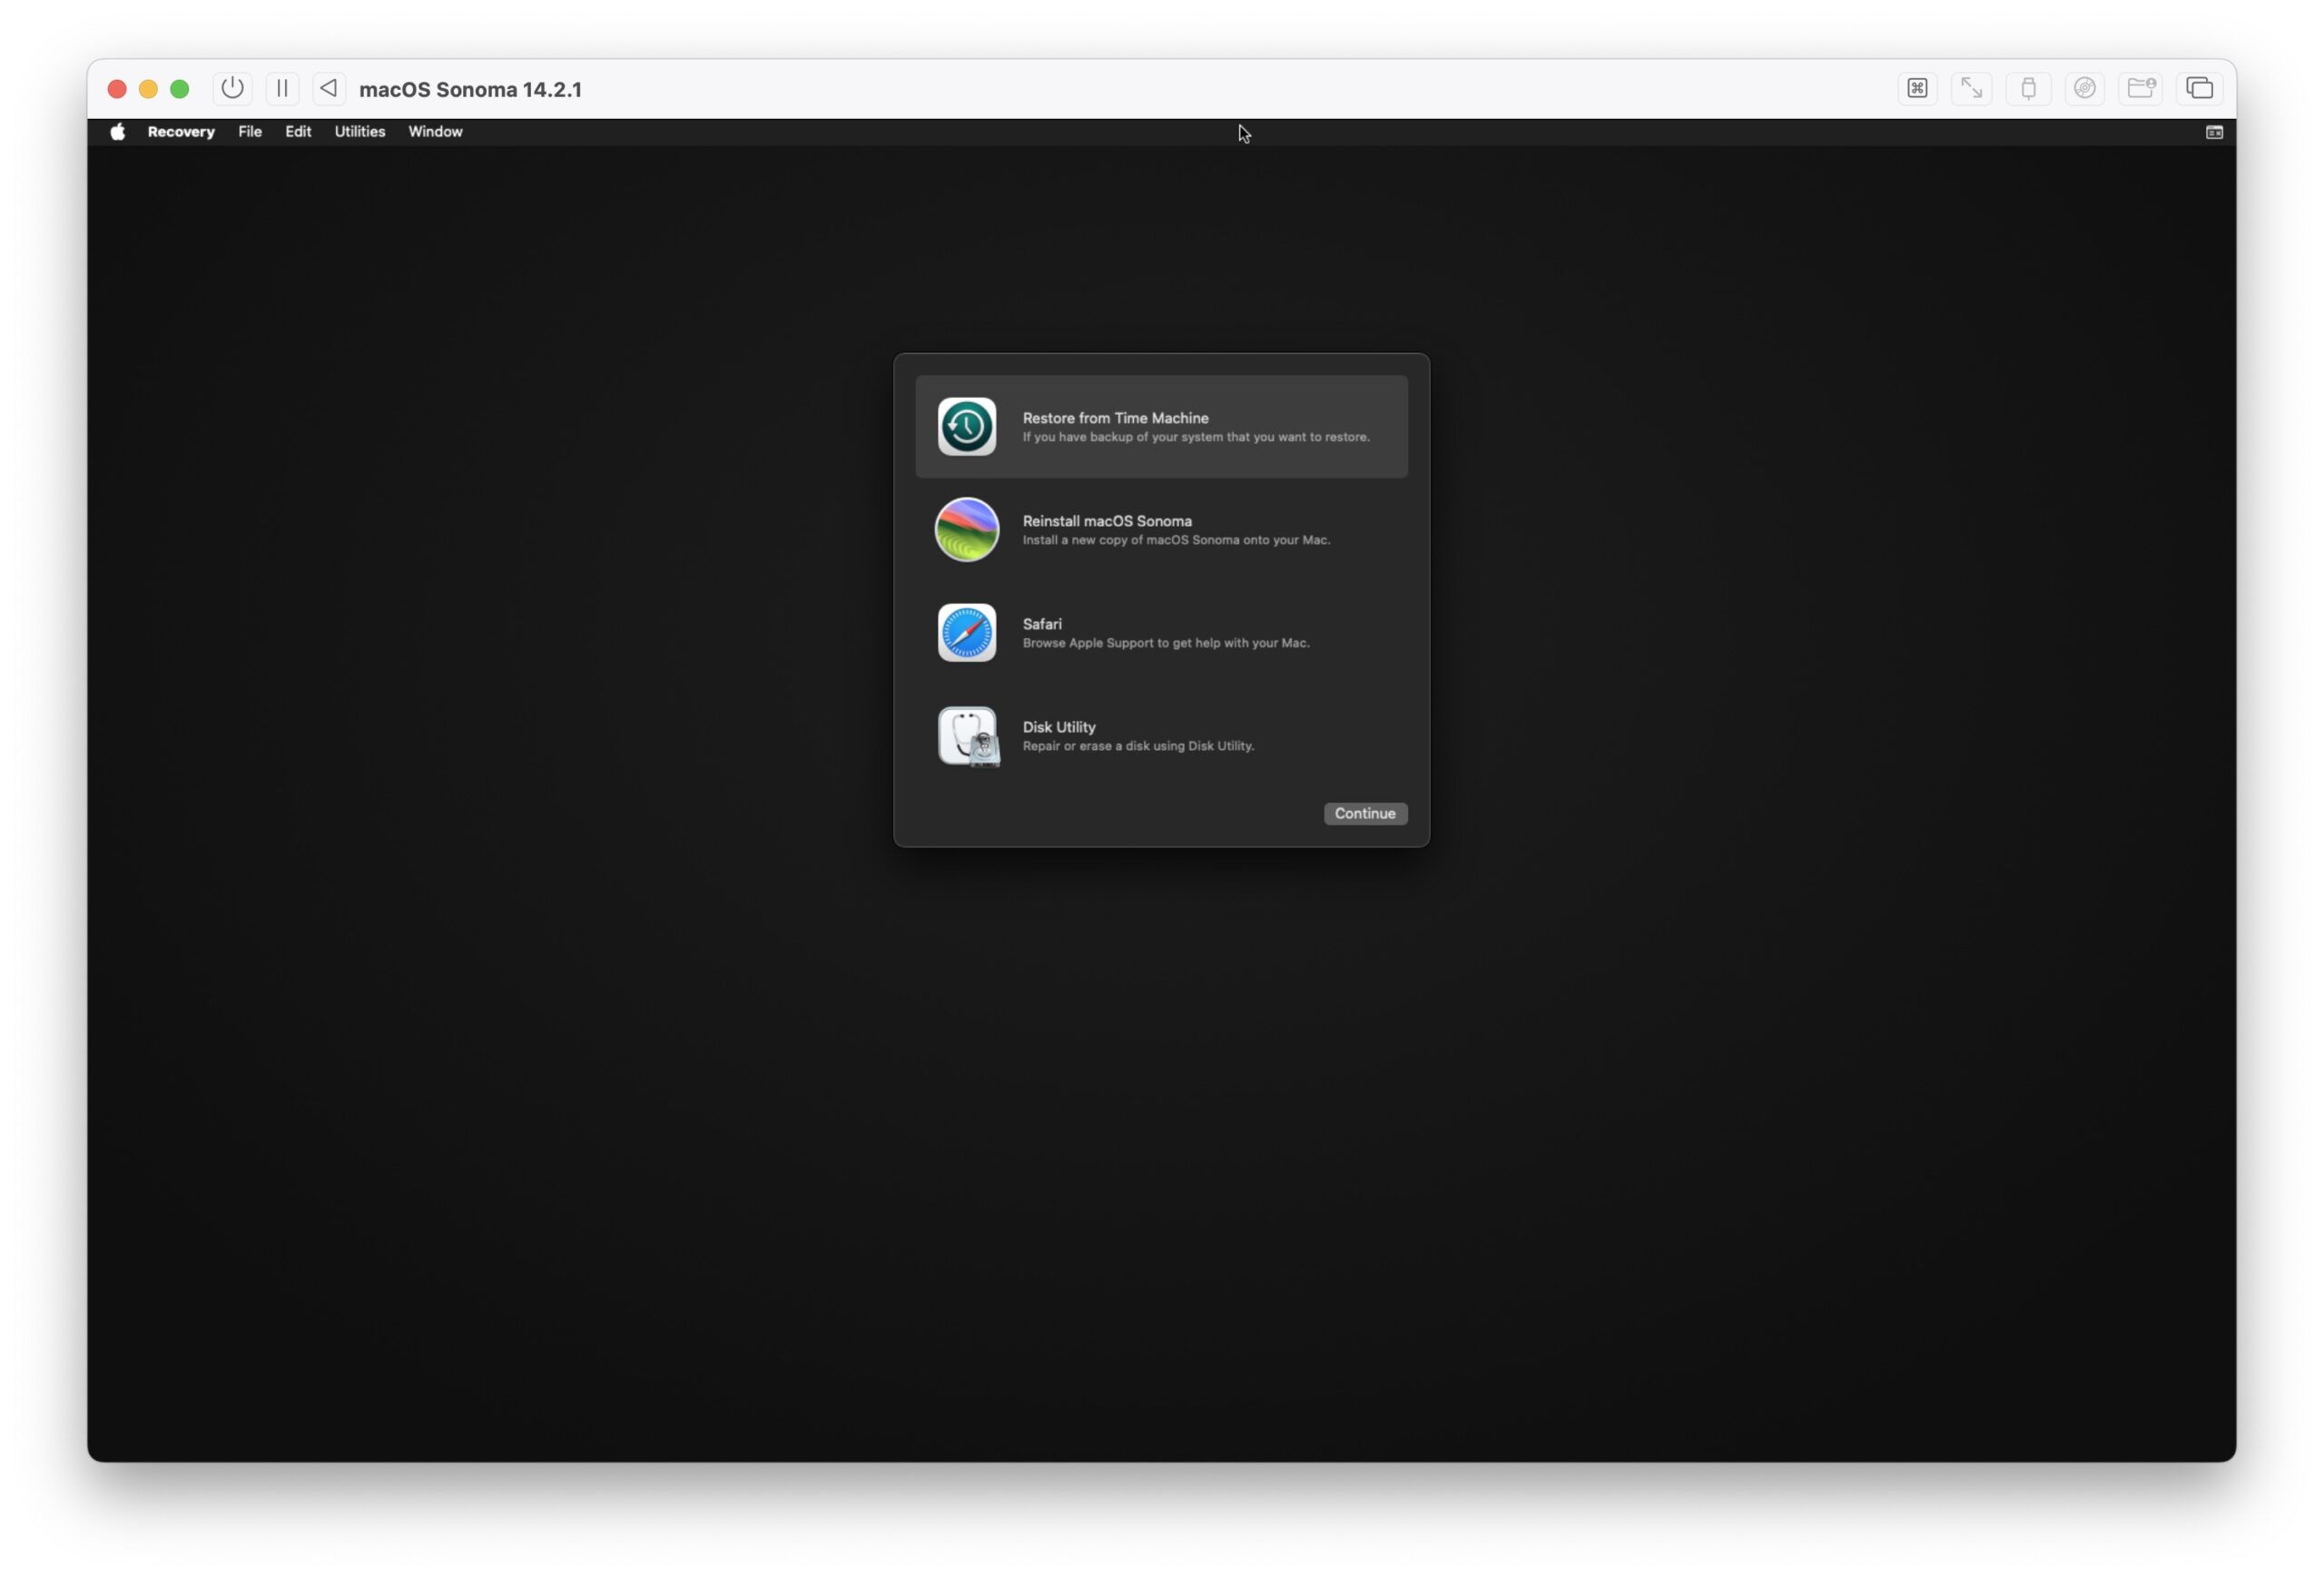The image size is (2324, 1578).
Task: Click the disc drive icon in the toolbar
Action: 2085,88
